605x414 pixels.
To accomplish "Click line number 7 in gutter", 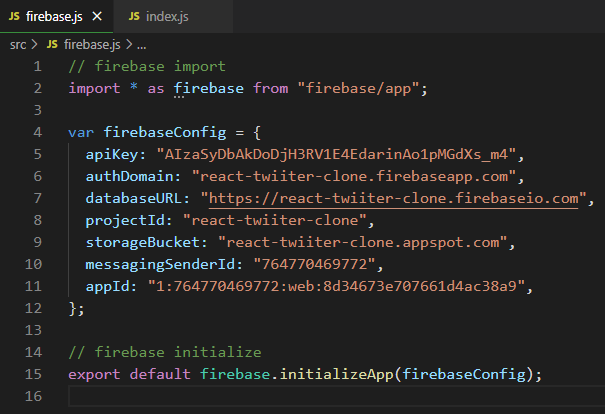I will [x=37, y=198].
